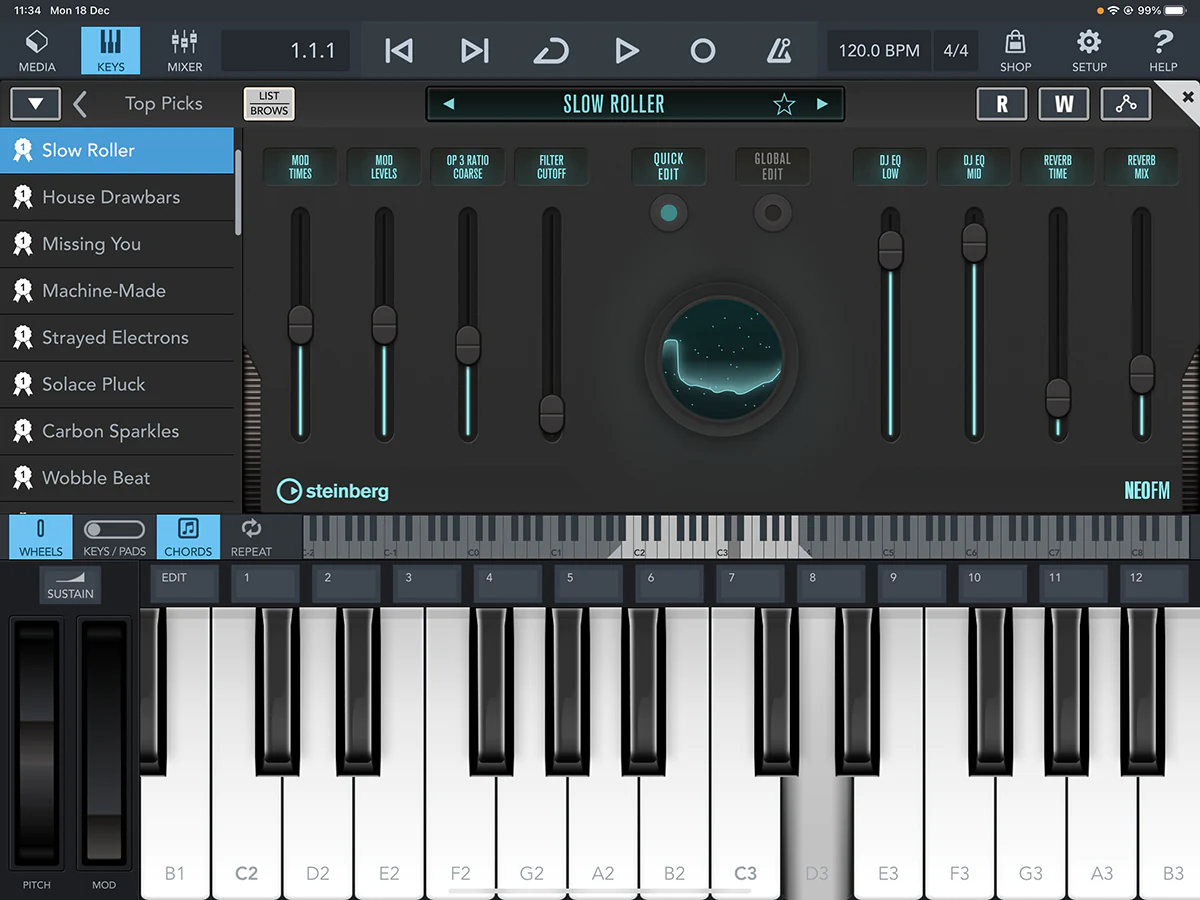Switch the Keys / Pads toggle

(x=114, y=537)
